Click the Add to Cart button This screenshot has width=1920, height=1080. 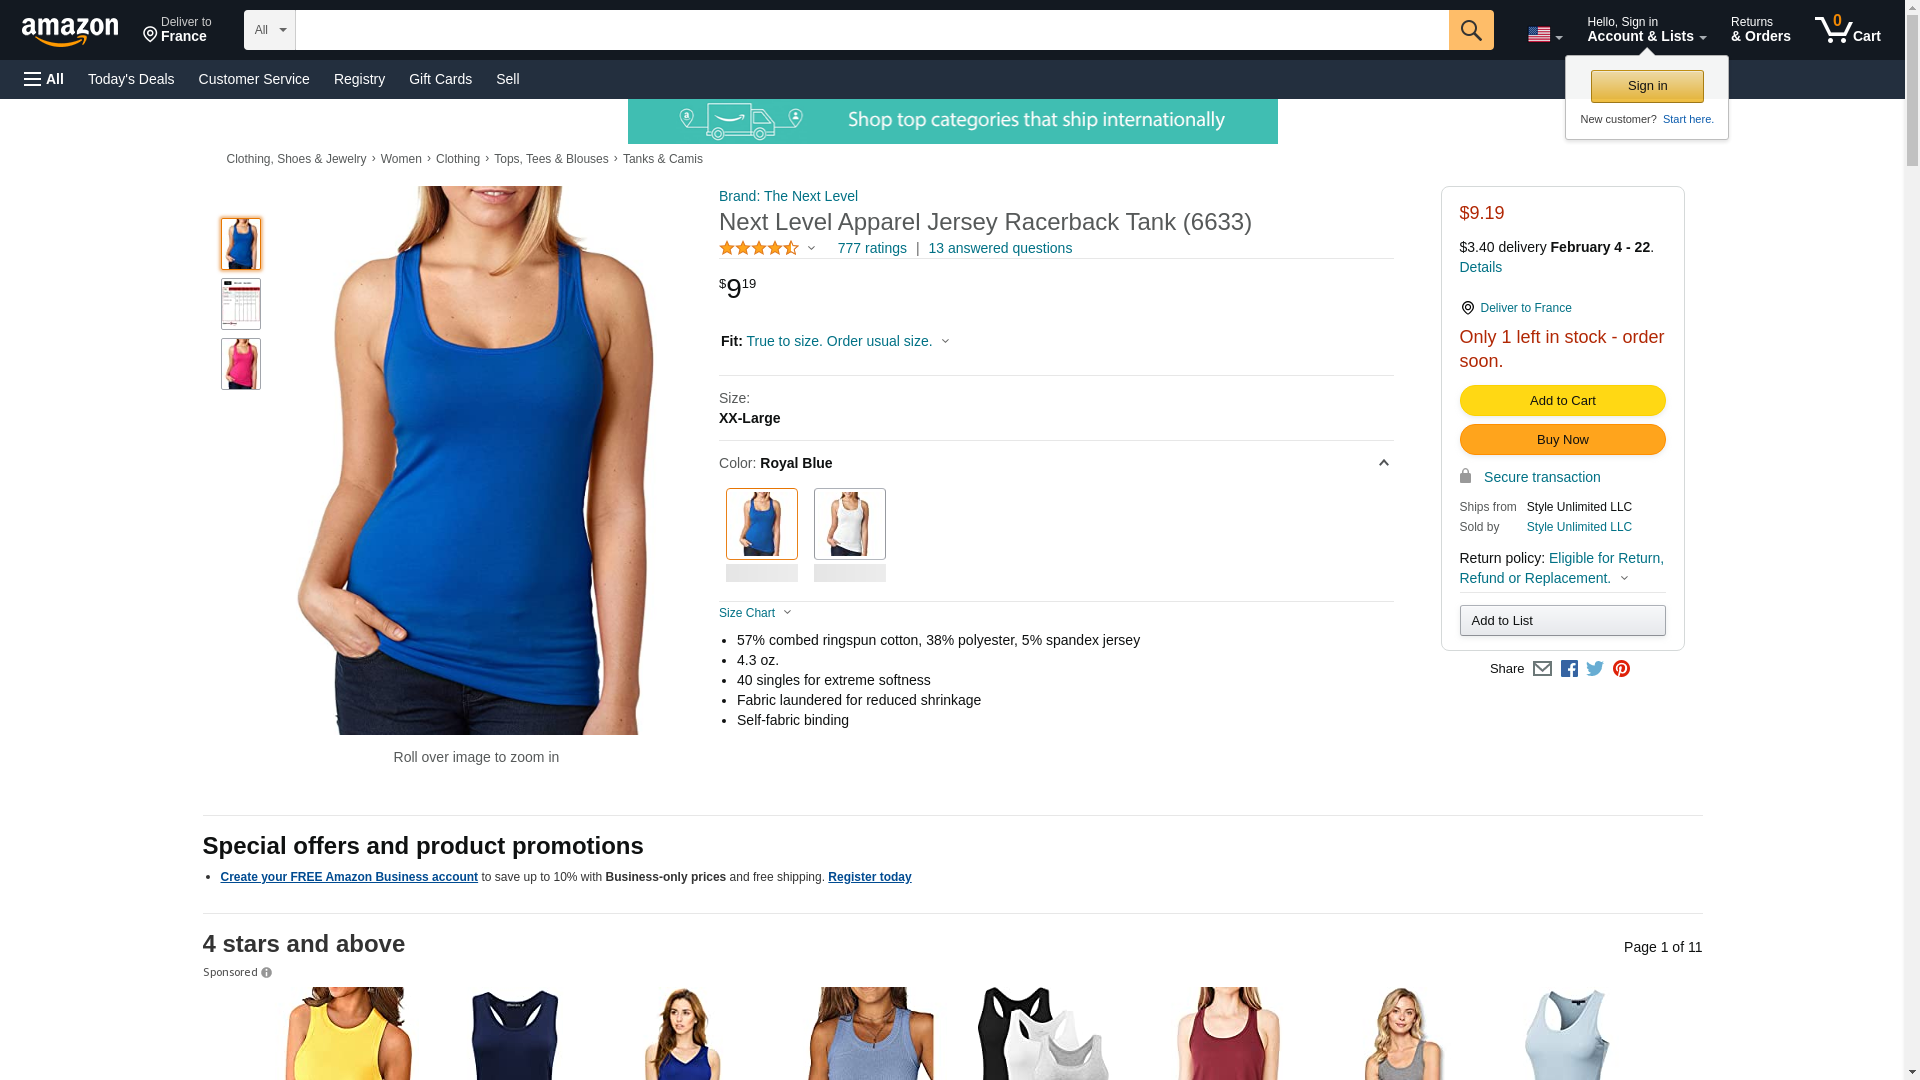point(1562,400)
